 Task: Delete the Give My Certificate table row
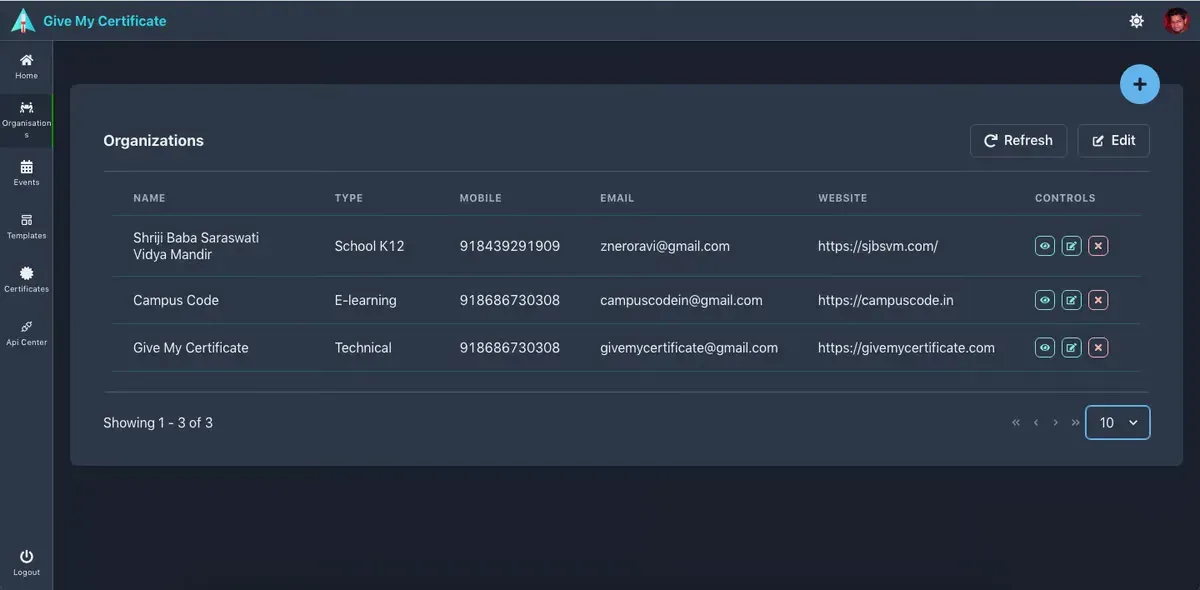pyautogui.click(x=1098, y=348)
